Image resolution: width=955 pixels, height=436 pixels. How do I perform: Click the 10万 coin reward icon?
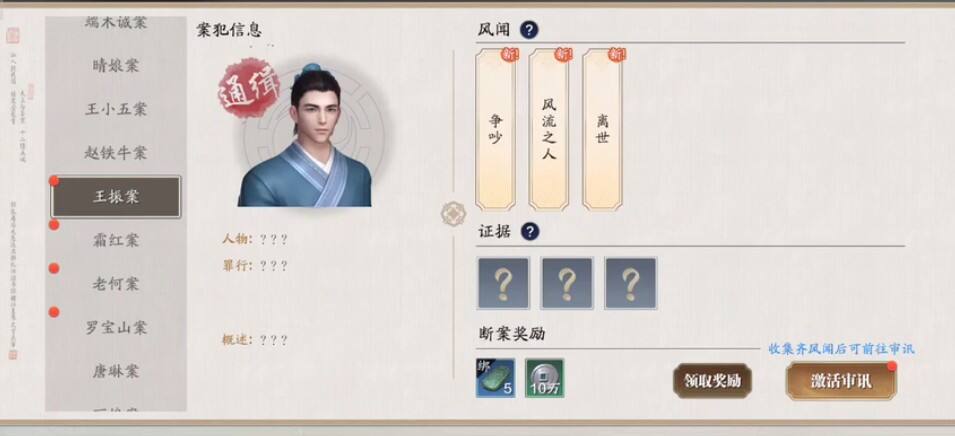(544, 378)
